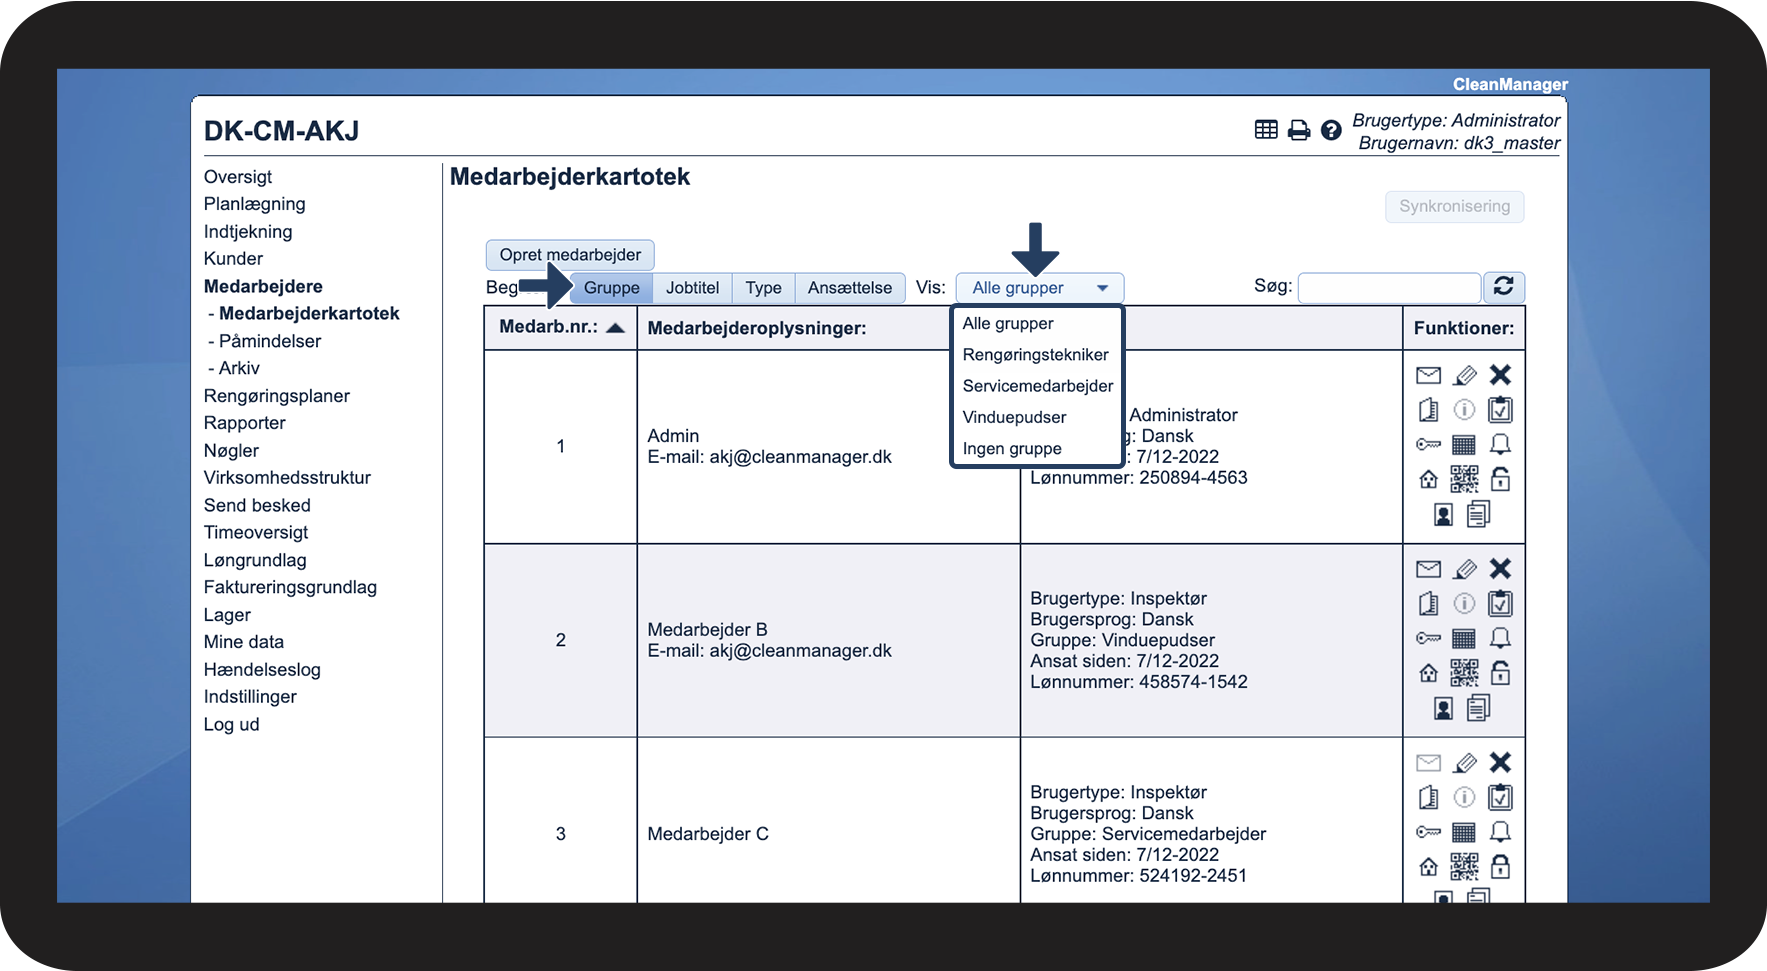Delete Medarbejder B using the X icon
The height and width of the screenshot is (971, 1767).
click(1500, 569)
